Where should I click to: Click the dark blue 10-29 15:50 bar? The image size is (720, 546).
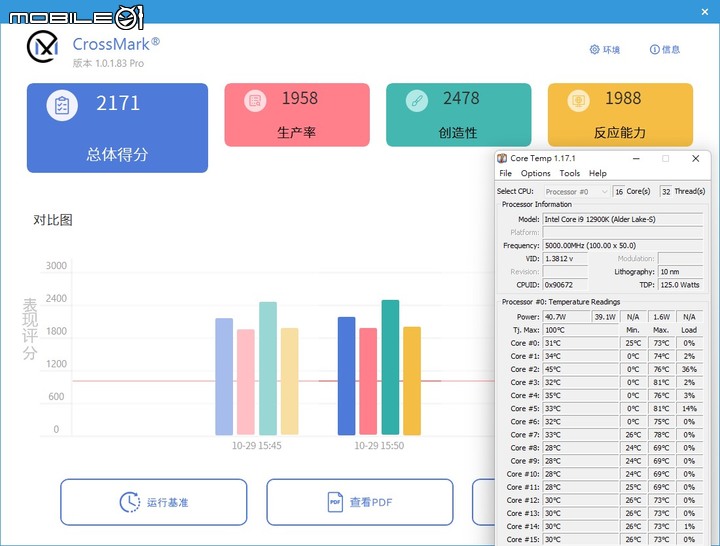(347, 376)
